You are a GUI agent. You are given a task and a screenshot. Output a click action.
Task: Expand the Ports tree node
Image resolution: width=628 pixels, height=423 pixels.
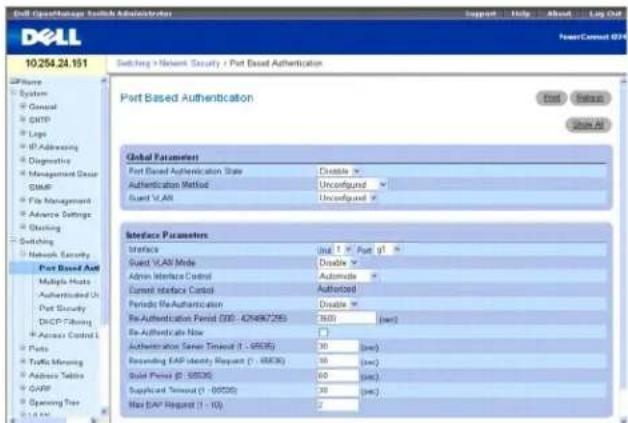pyautogui.click(x=23, y=348)
